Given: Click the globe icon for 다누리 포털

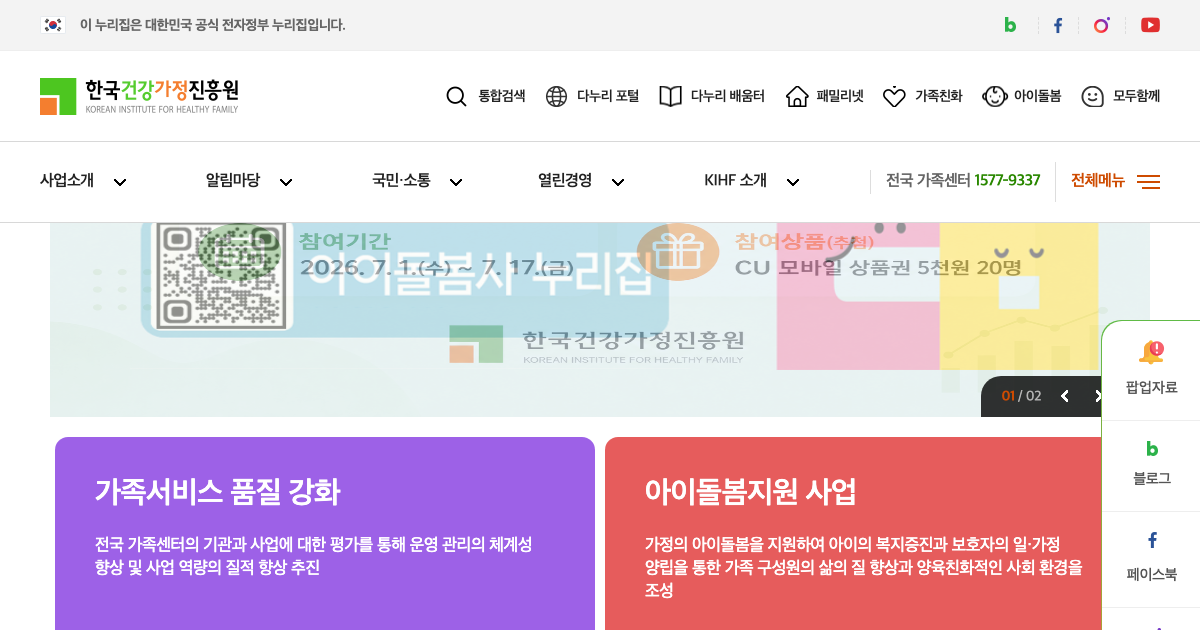Looking at the screenshot, I should (x=556, y=96).
